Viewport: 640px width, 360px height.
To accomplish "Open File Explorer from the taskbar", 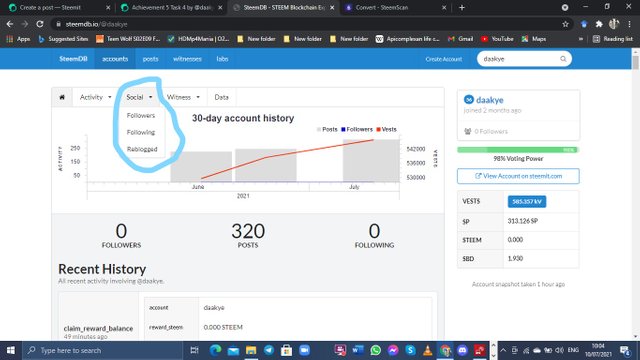I will [251, 350].
